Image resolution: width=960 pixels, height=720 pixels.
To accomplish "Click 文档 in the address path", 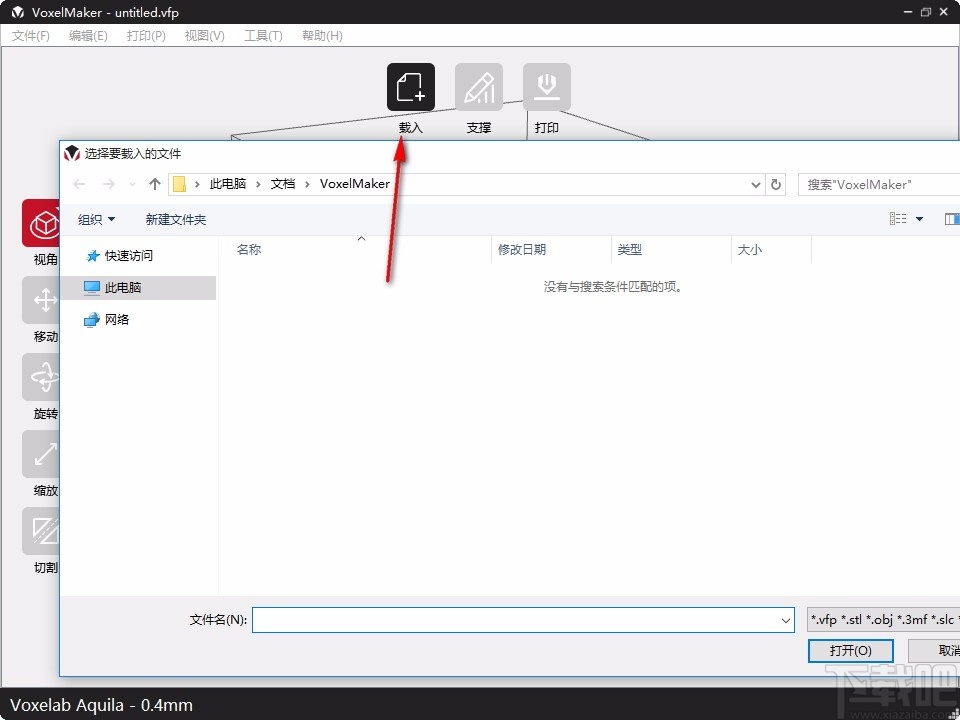I will click(x=283, y=184).
